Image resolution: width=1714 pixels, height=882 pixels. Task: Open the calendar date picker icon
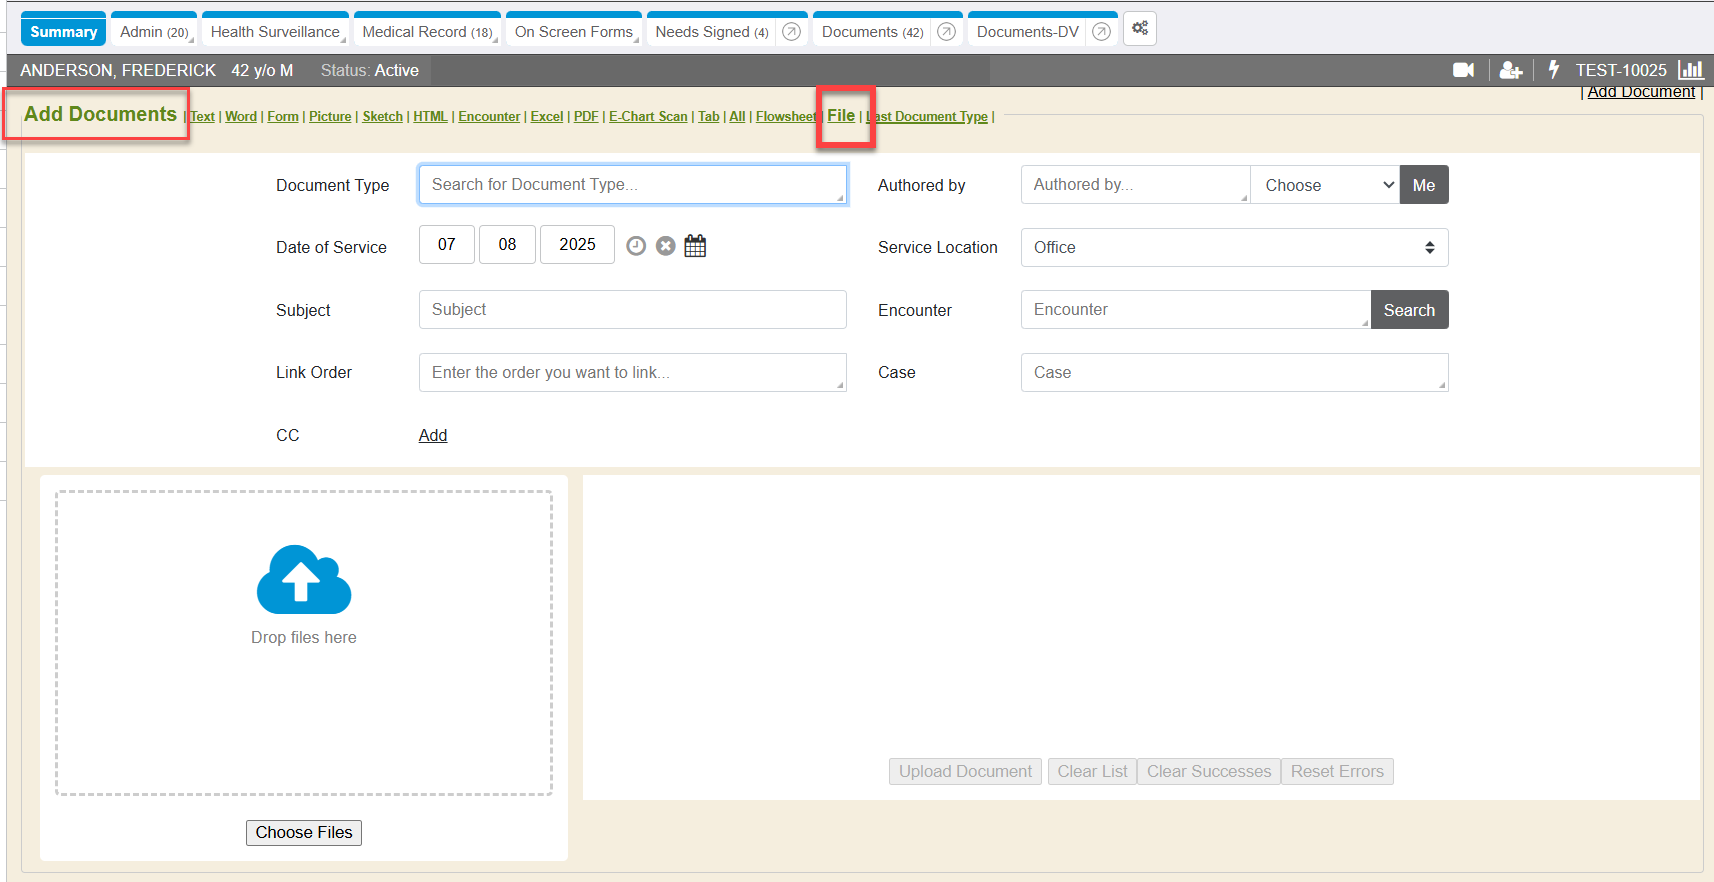pos(695,246)
